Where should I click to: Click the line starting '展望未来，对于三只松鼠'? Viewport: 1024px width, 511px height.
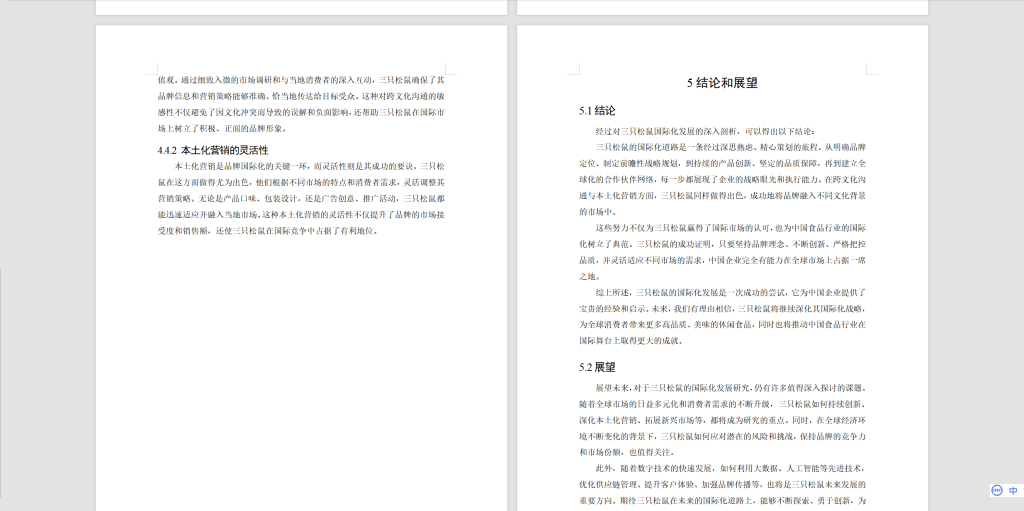731,387
